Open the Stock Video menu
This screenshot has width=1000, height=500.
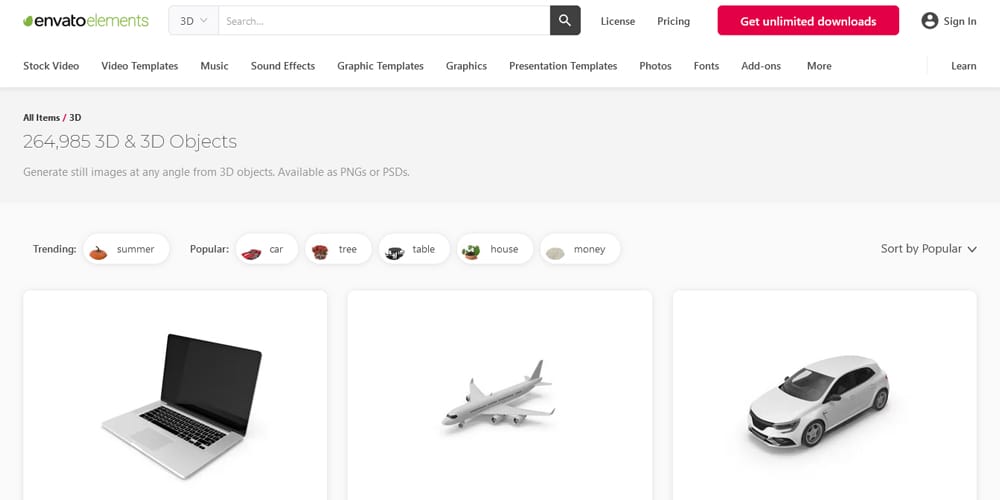pyautogui.click(x=51, y=66)
